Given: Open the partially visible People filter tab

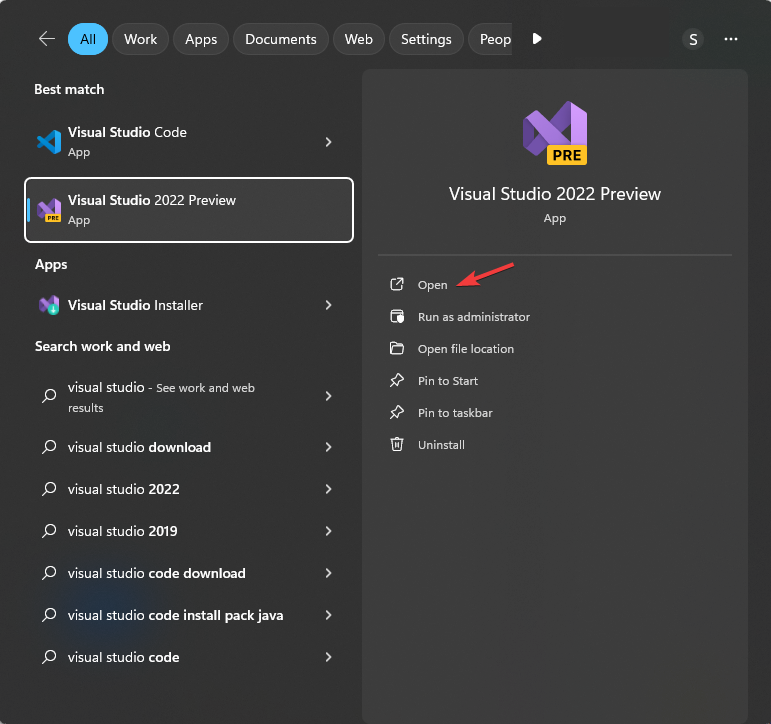Looking at the screenshot, I should tap(490, 39).
